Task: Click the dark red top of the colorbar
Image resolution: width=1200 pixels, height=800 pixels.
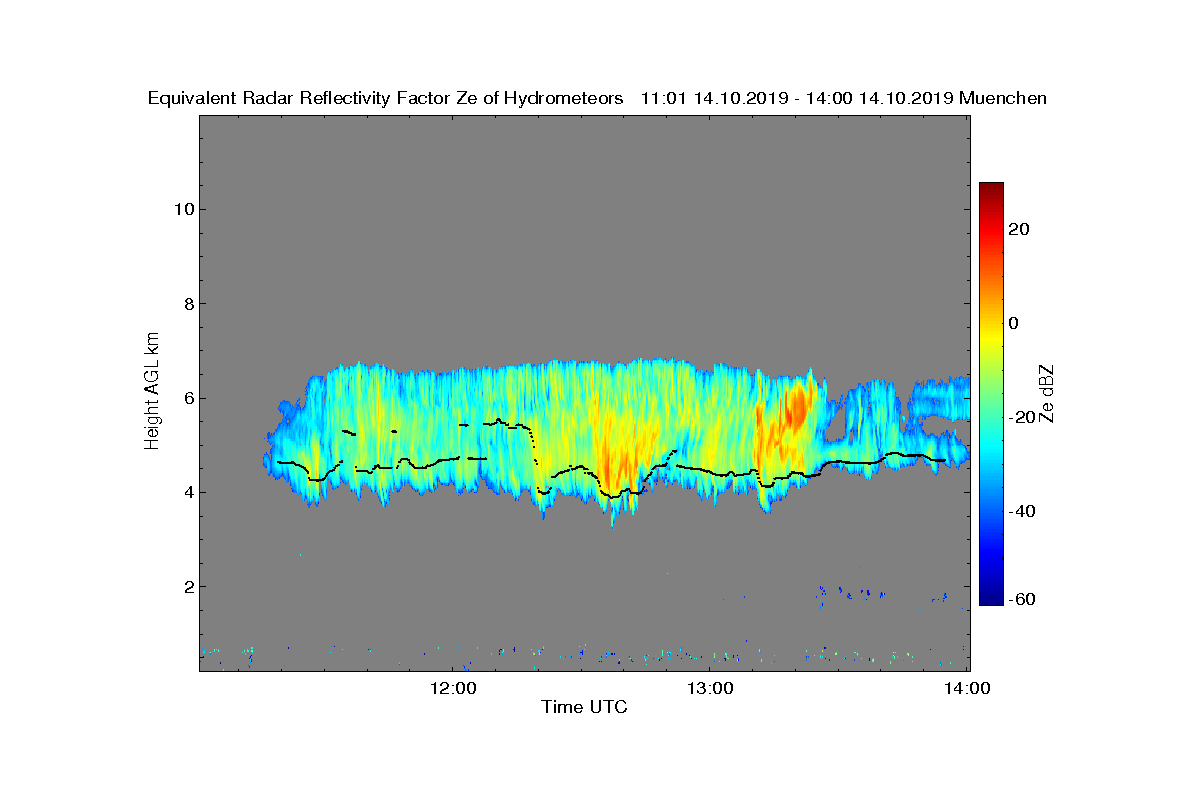Action: (x=991, y=189)
